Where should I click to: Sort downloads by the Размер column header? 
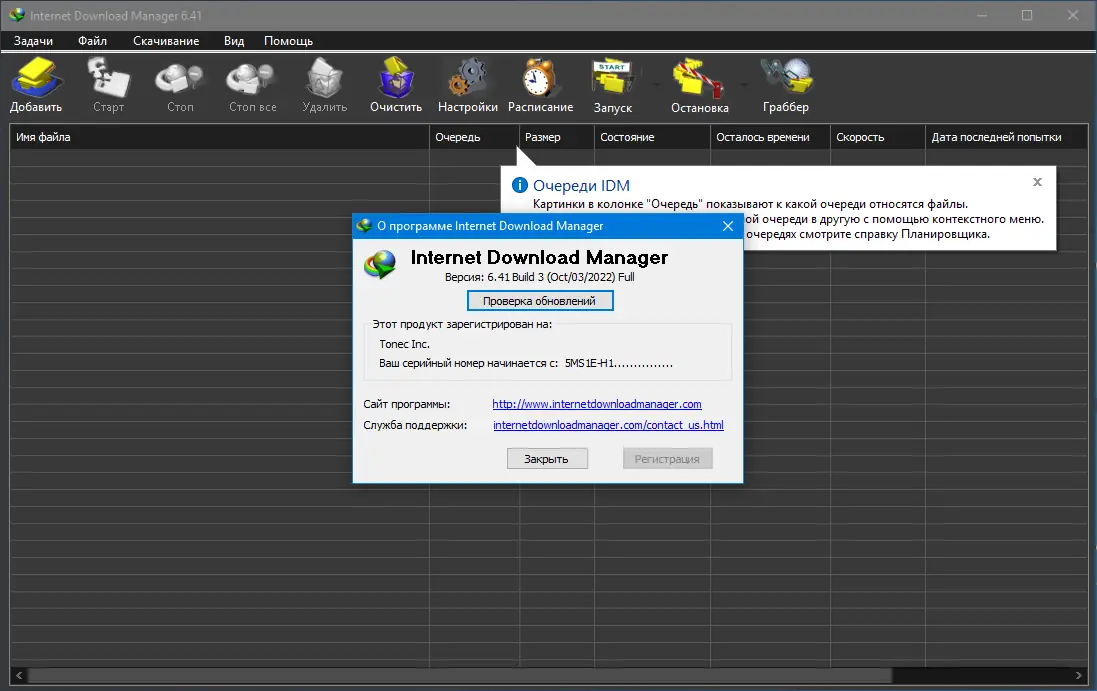556,137
